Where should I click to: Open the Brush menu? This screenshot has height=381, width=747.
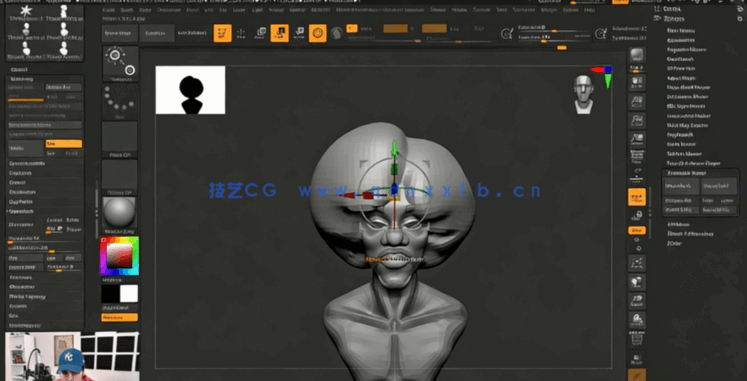[x=127, y=10]
